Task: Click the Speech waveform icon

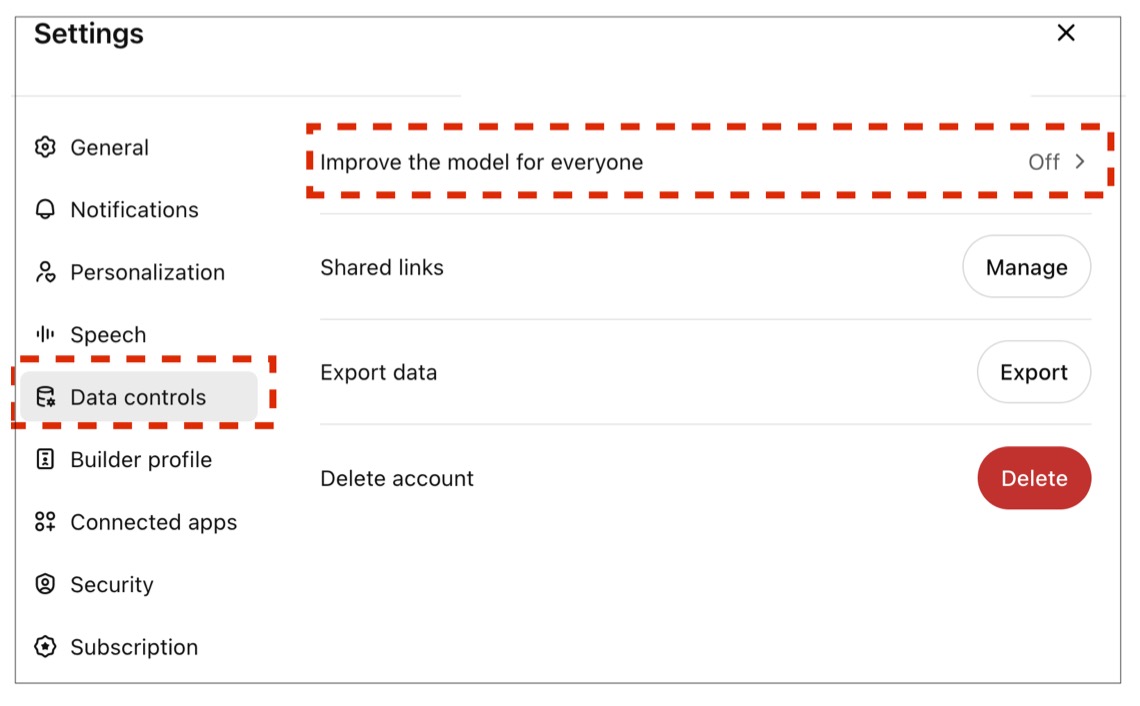Action: click(x=45, y=334)
